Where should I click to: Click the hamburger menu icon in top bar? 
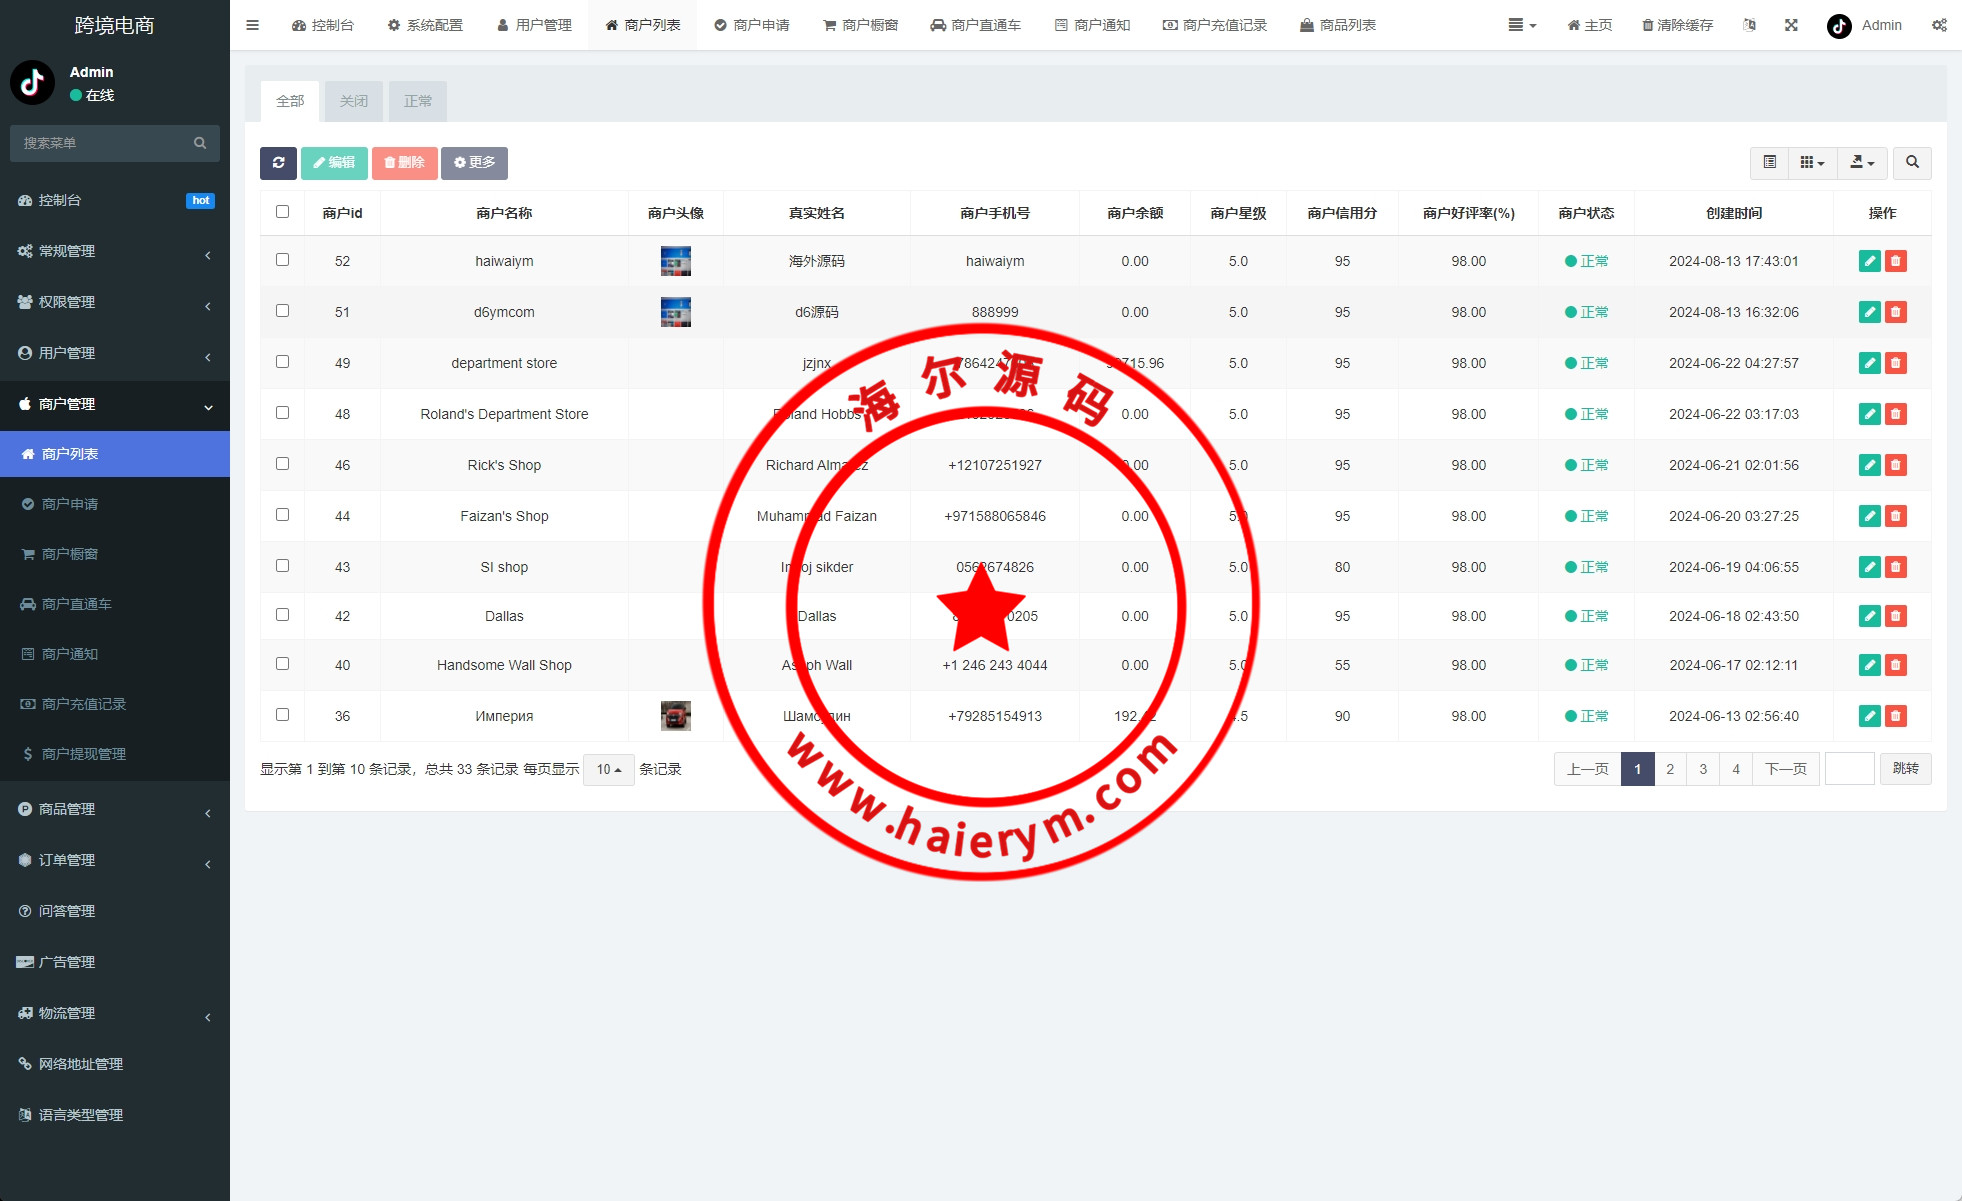[x=252, y=25]
